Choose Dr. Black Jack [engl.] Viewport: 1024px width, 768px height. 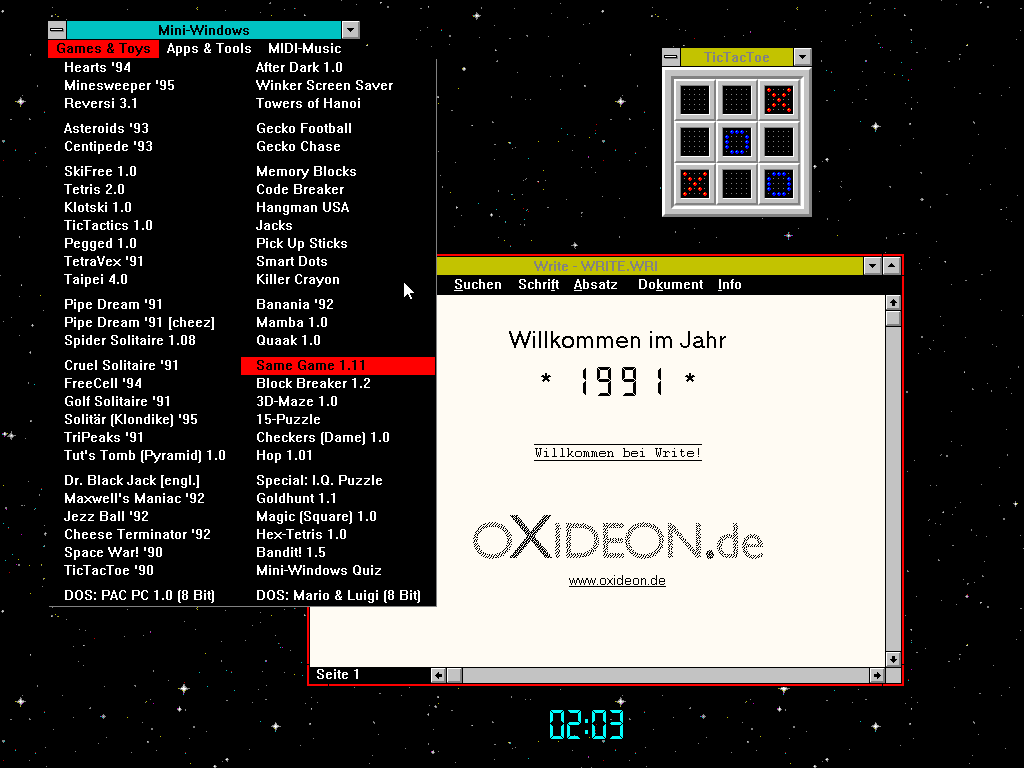pos(131,481)
